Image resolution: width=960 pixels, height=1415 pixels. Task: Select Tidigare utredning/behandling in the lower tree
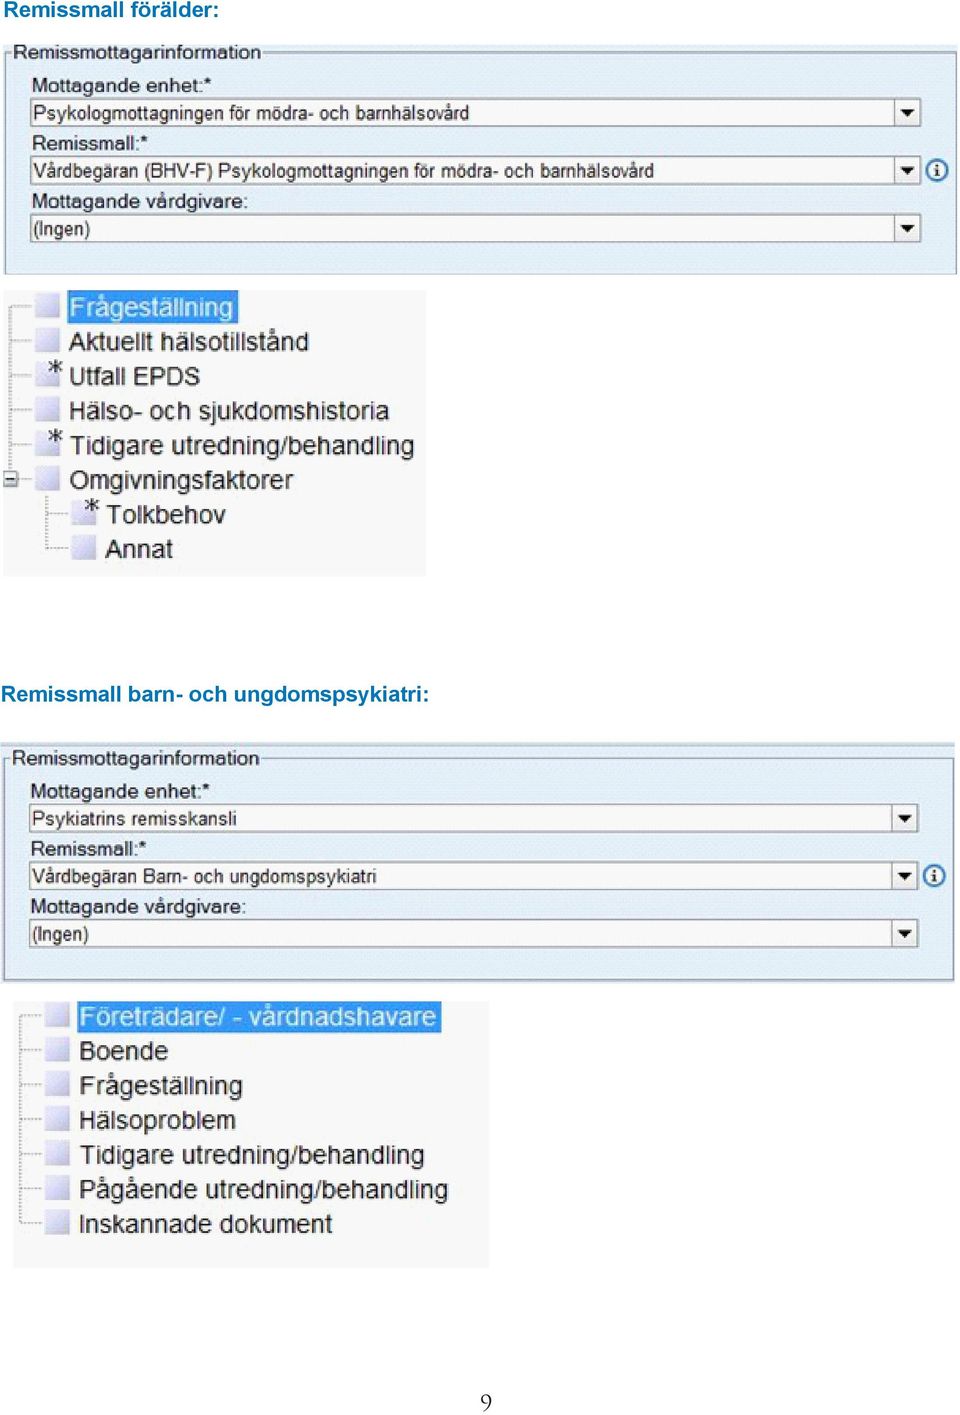coord(252,1155)
